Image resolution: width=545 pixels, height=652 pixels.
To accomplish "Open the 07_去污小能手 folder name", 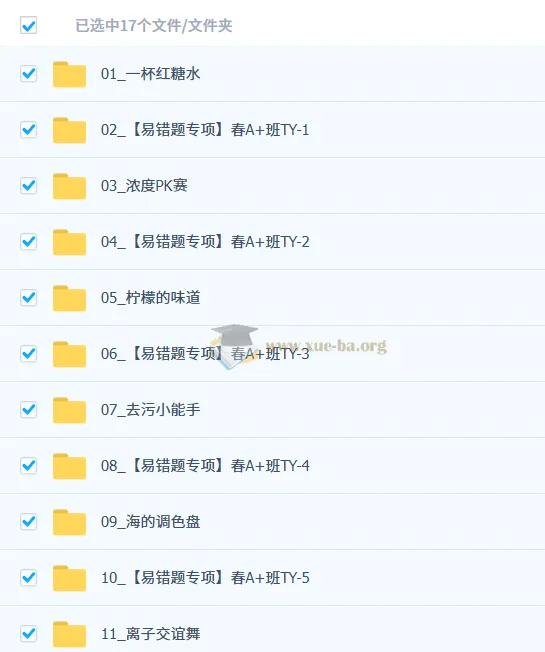I will [150, 410].
